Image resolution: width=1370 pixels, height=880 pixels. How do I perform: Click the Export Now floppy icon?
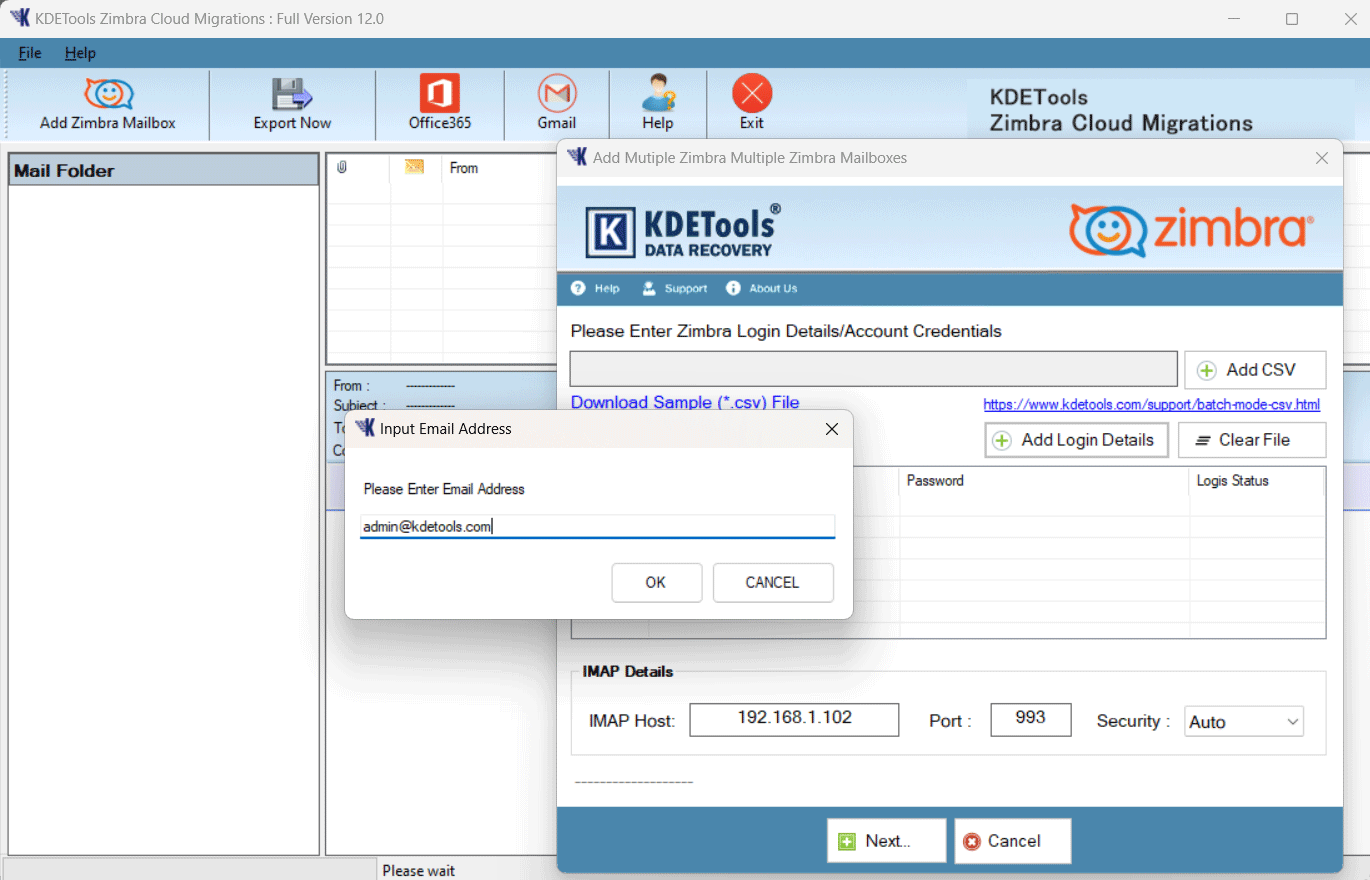pos(292,94)
